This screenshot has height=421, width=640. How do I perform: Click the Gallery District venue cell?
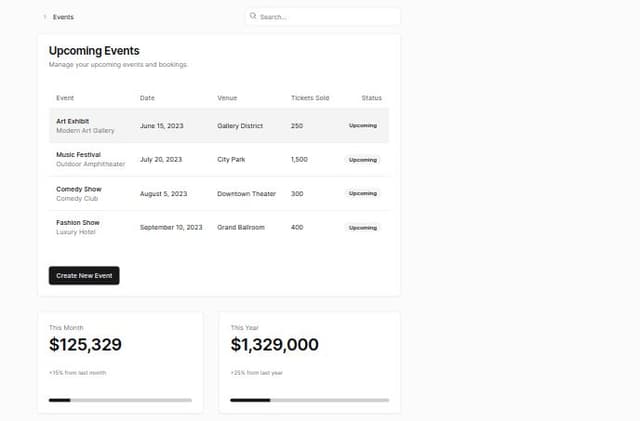click(240, 126)
